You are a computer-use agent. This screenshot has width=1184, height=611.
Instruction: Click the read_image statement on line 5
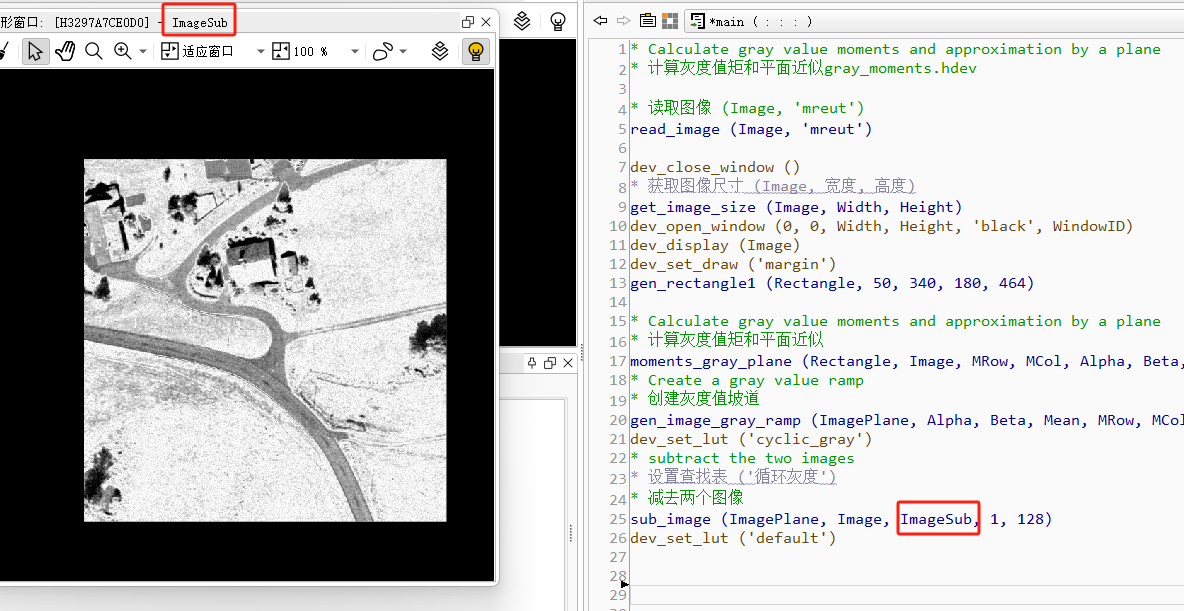tap(674, 128)
